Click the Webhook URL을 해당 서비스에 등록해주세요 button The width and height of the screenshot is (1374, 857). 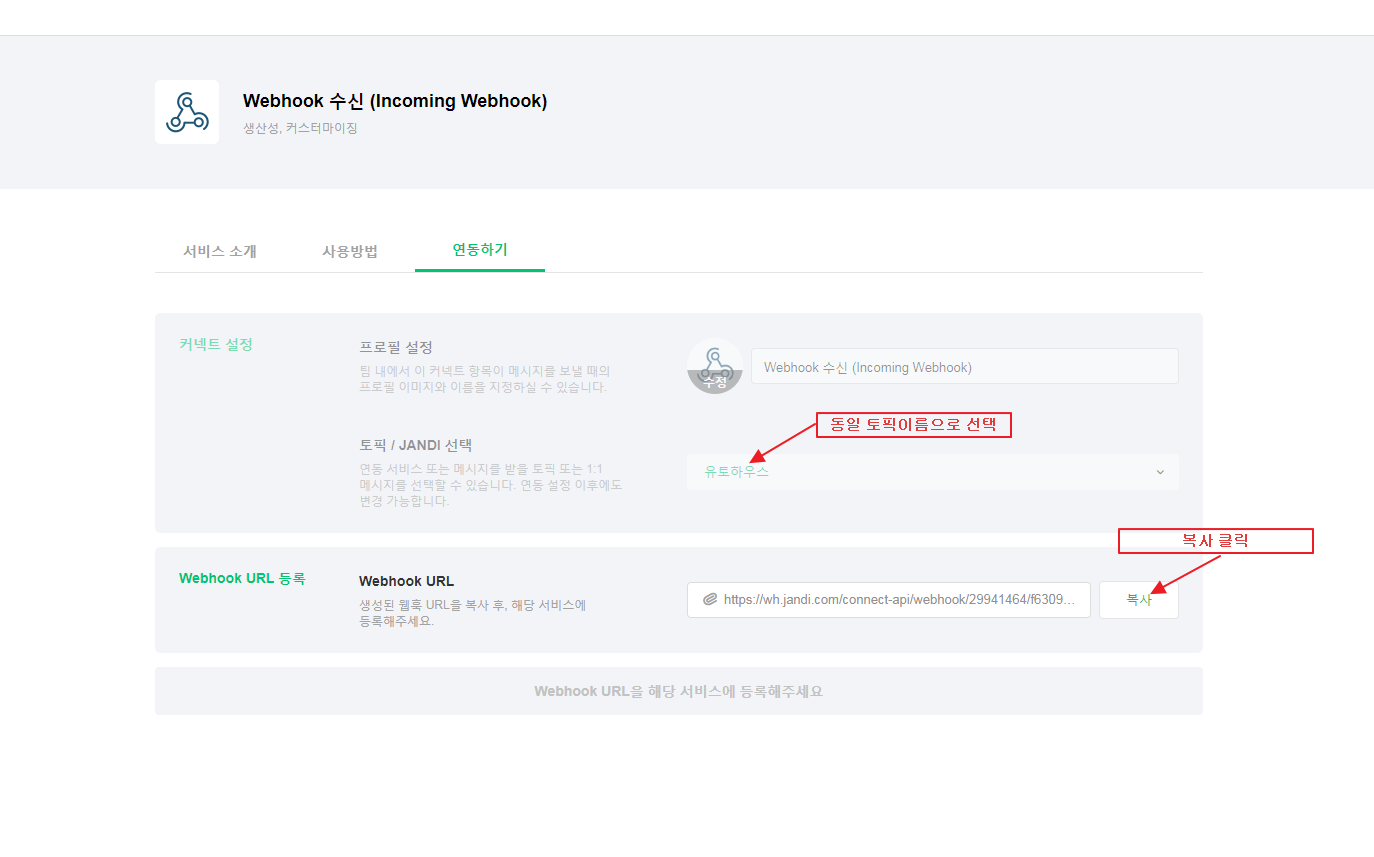coord(678,691)
